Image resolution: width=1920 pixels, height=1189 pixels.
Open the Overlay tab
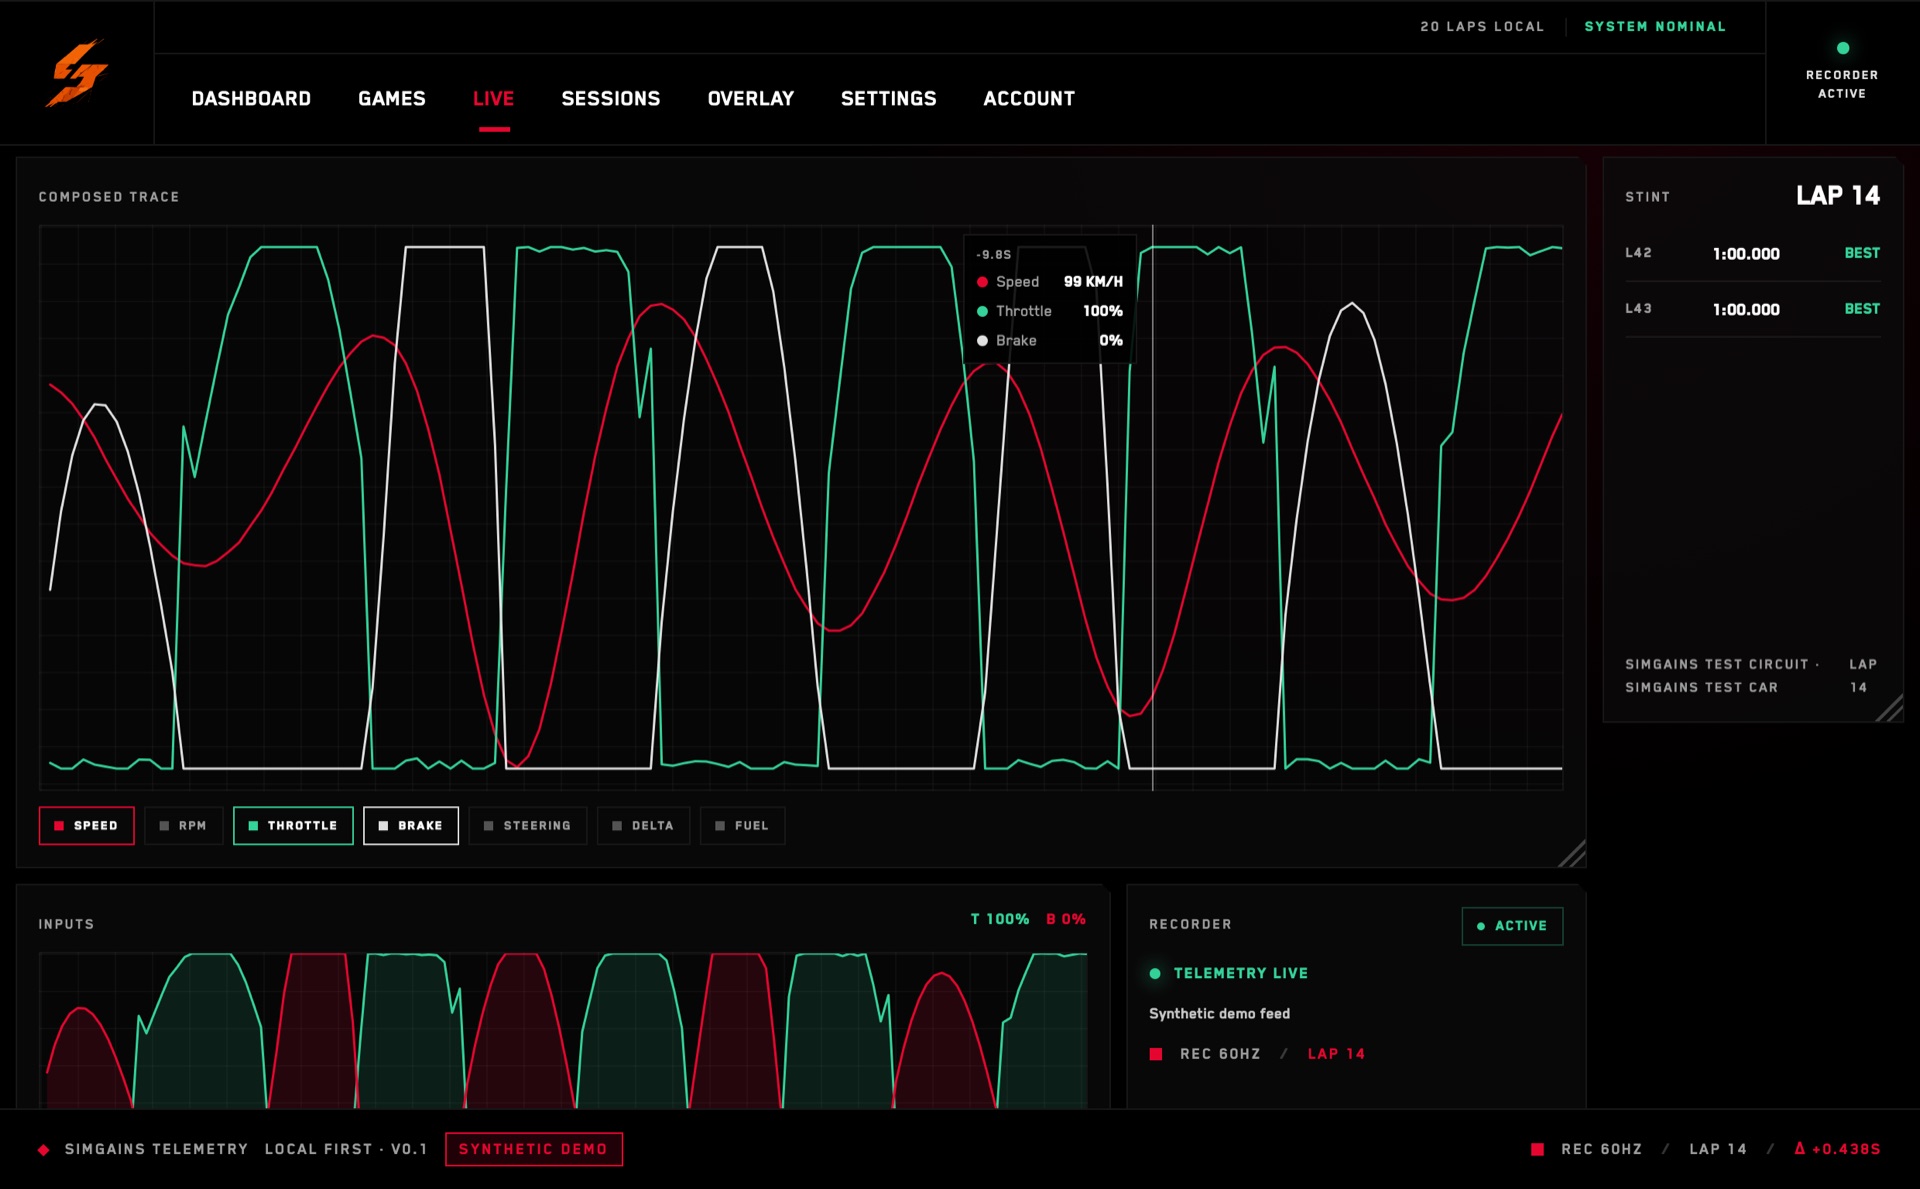[751, 98]
